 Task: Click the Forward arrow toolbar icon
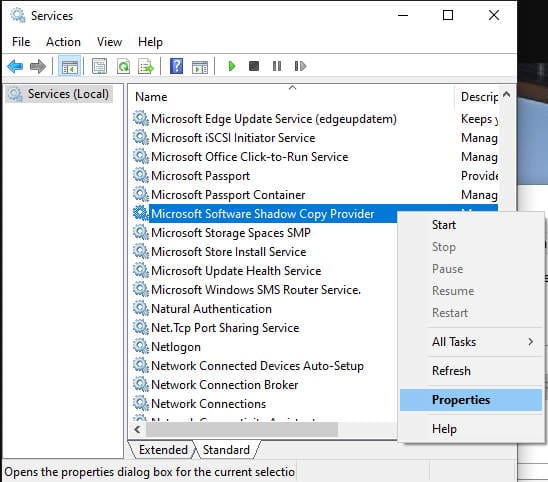pos(38,66)
